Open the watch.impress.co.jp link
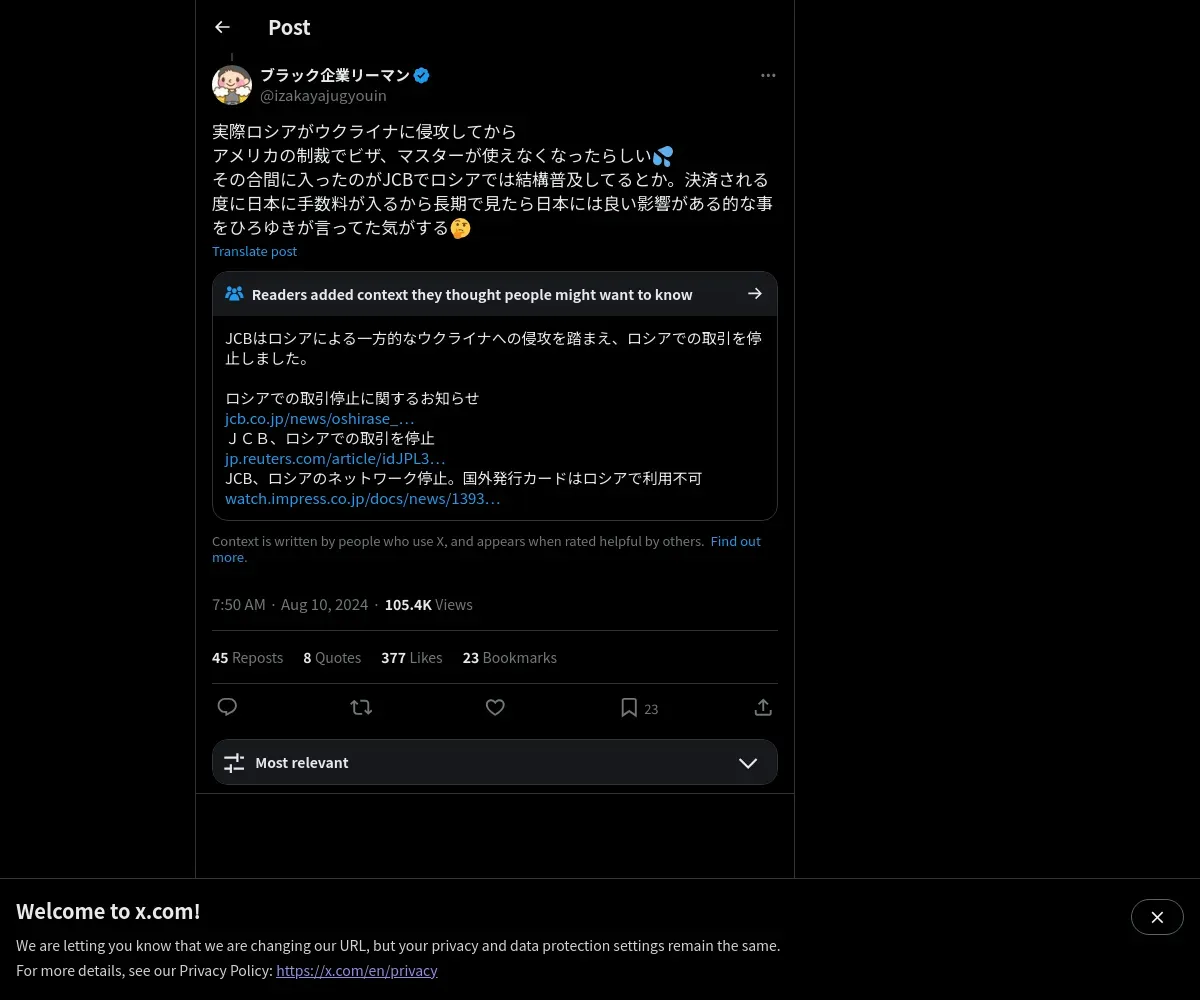The height and width of the screenshot is (1000, 1200). [362, 498]
